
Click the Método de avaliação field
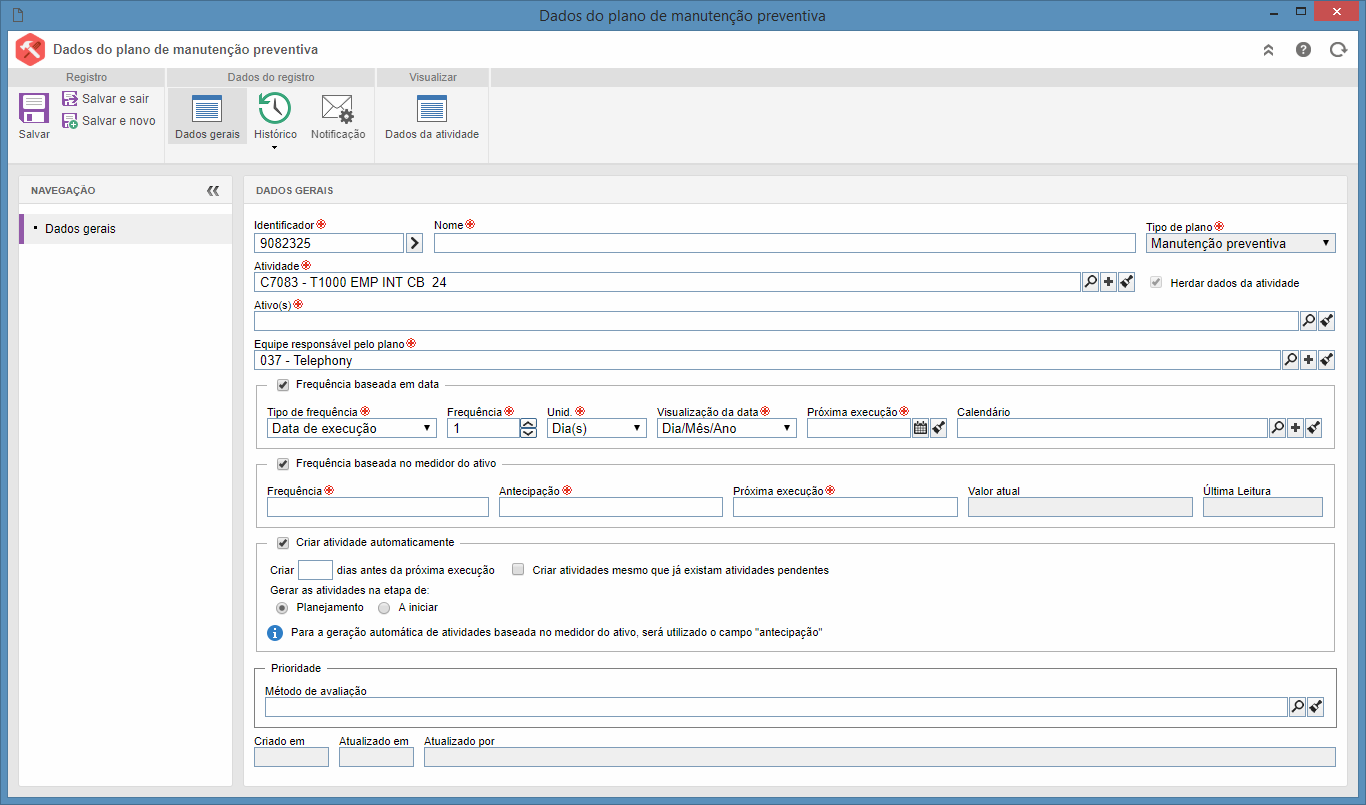pyautogui.click(x=776, y=707)
